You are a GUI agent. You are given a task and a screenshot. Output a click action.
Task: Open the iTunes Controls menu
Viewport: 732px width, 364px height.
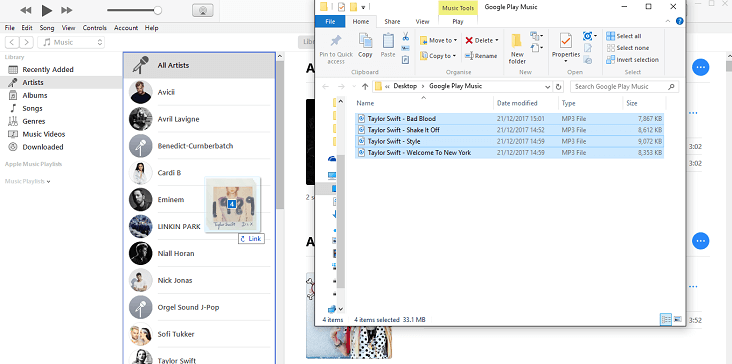[95, 28]
